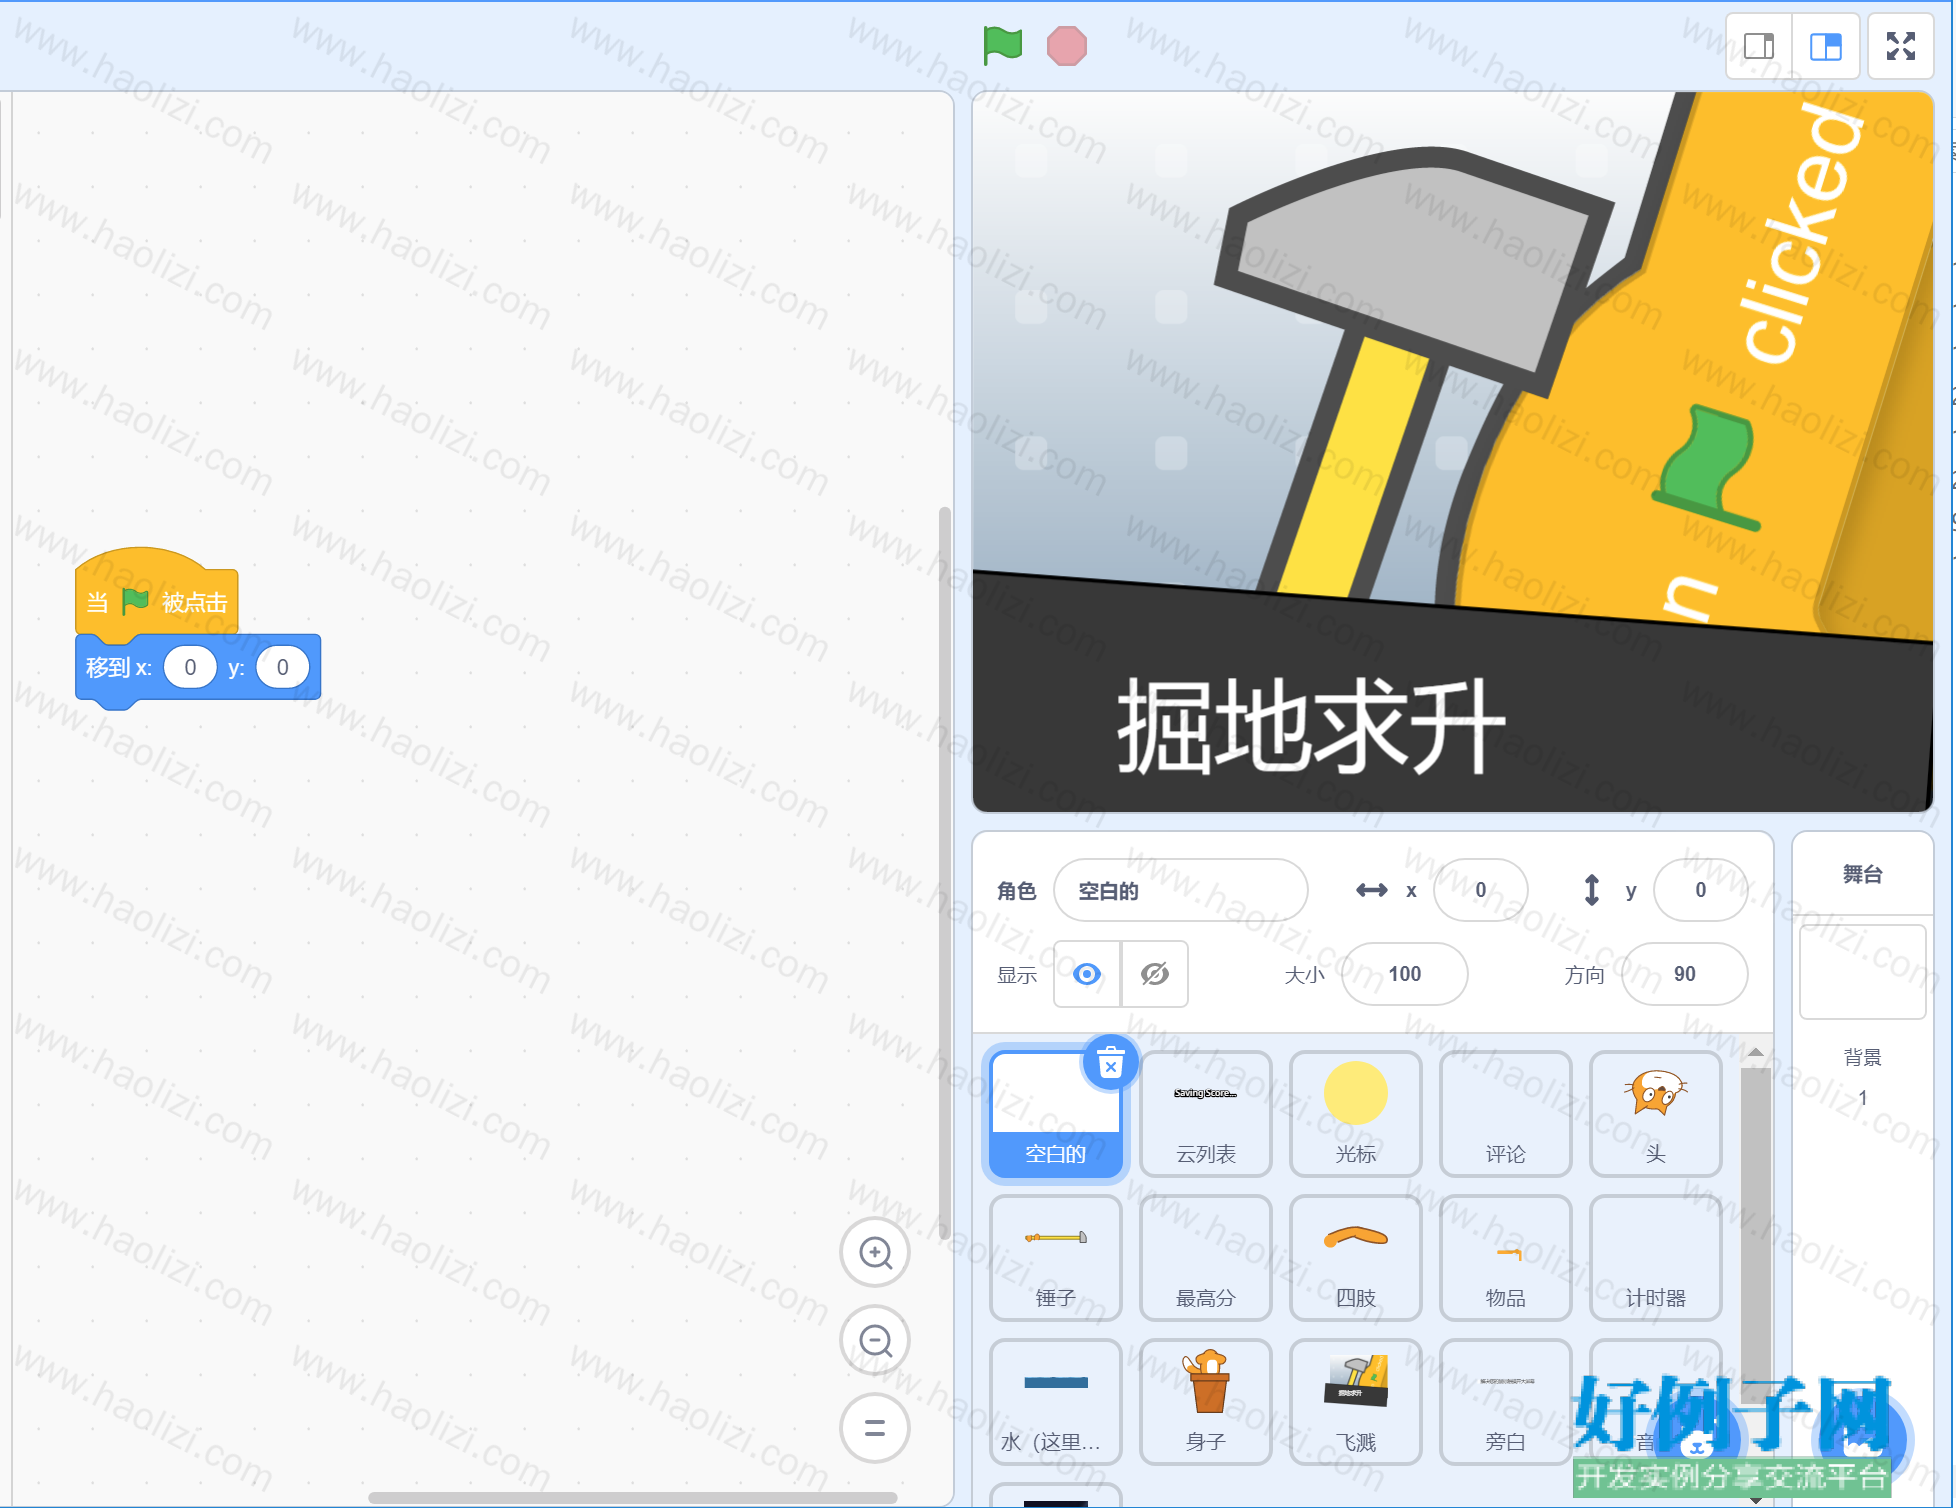Select the 物品 sprite
Screen dimensions: 1956x1508
1506,1258
